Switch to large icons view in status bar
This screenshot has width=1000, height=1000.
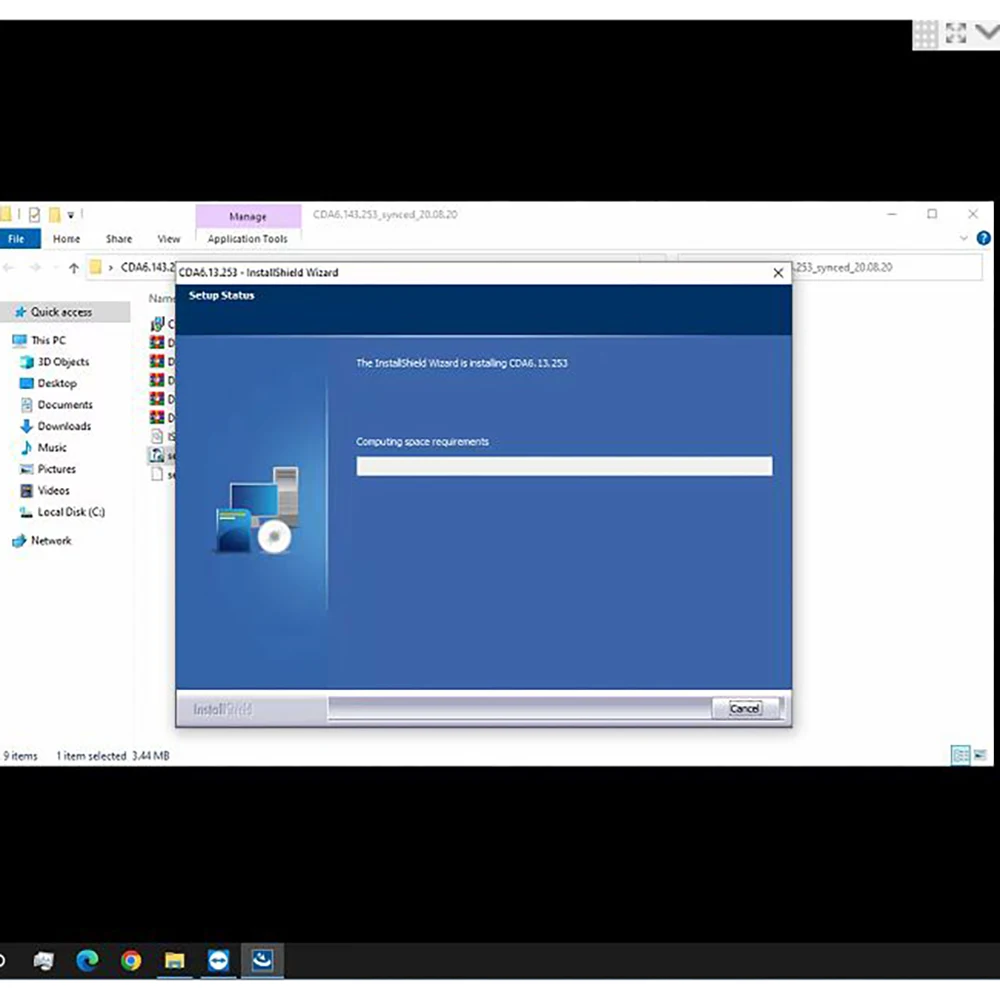[x=979, y=756]
